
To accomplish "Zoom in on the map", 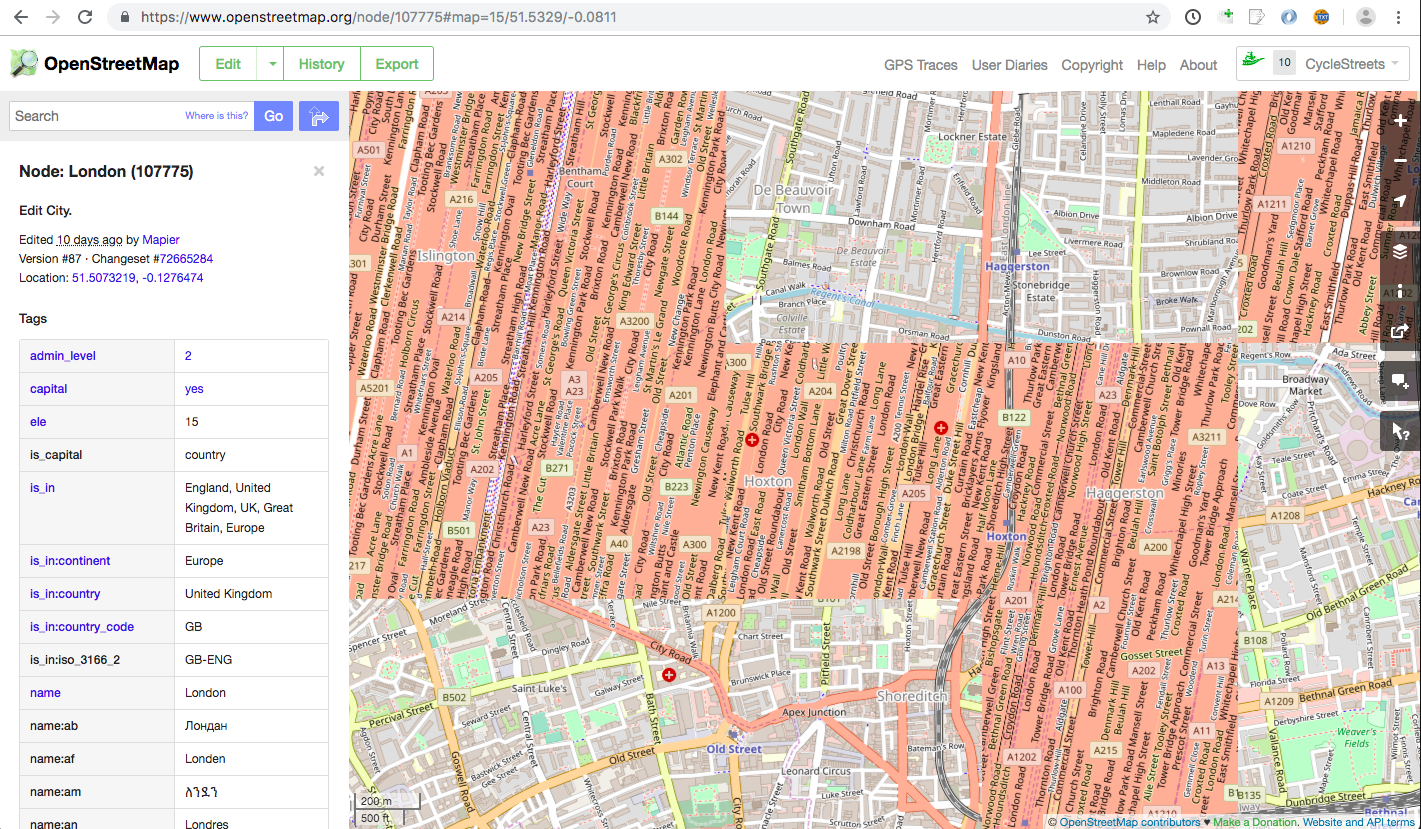I will pos(1399,120).
